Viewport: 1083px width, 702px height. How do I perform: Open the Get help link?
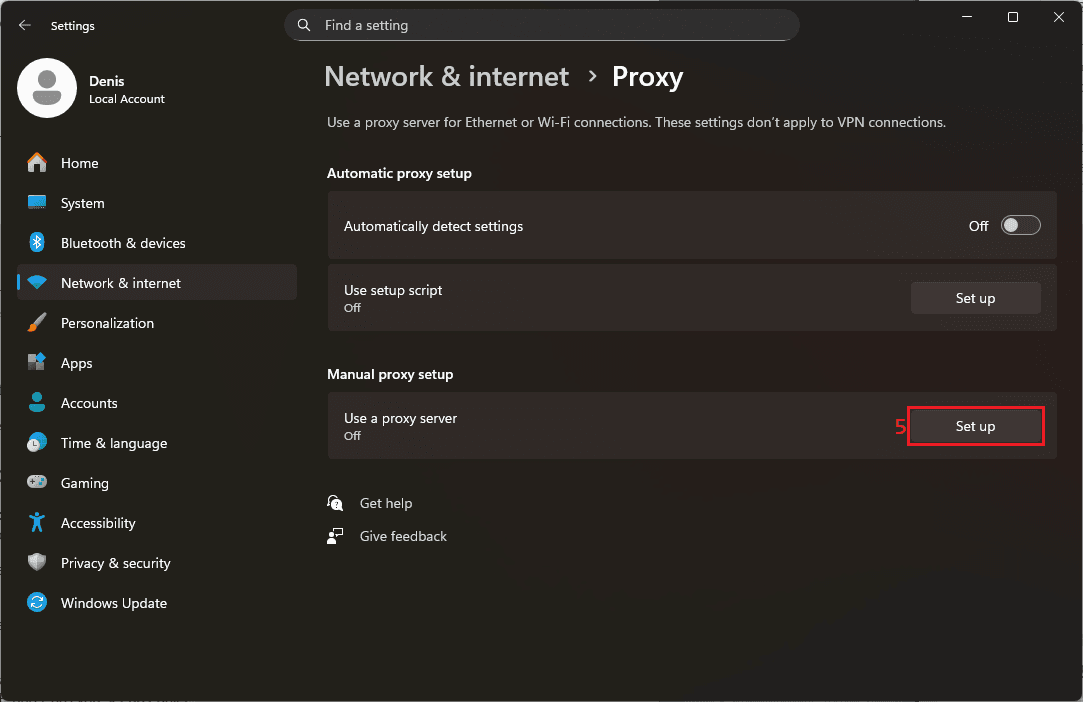click(x=385, y=503)
